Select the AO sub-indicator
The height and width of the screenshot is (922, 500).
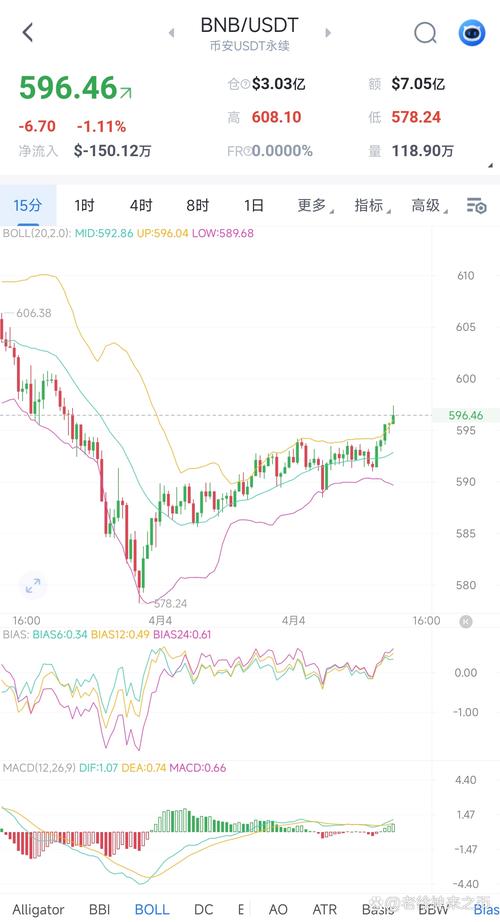(x=278, y=909)
